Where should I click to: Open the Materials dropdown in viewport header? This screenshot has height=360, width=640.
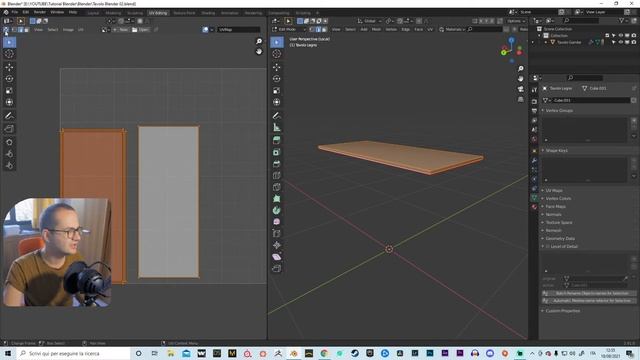tap(452, 29)
